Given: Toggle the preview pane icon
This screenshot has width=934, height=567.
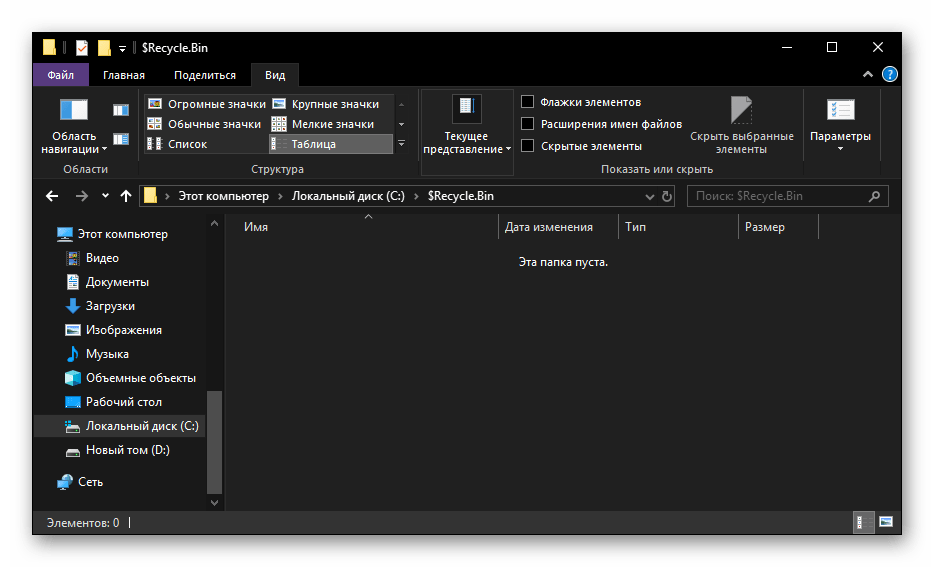Looking at the screenshot, I should [121, 110].
